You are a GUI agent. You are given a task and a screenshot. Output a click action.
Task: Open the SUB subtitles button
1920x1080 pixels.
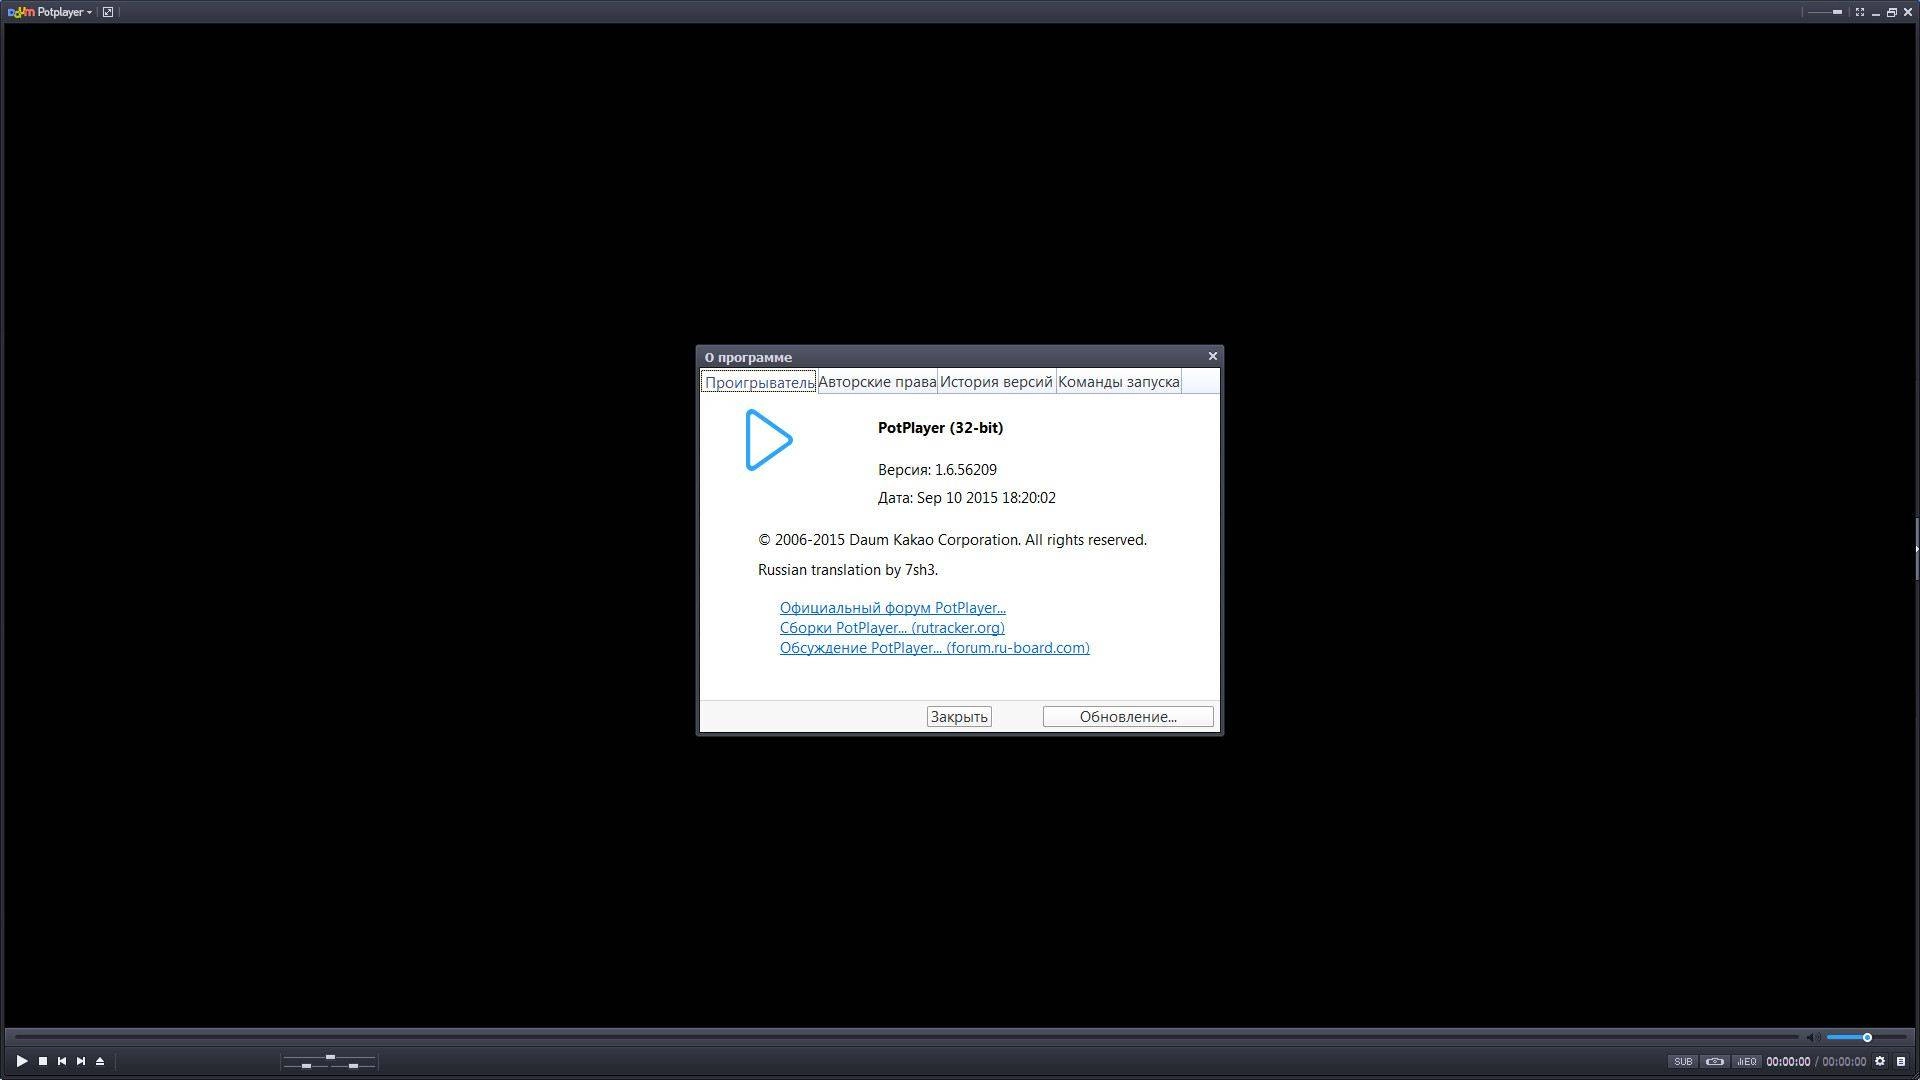click(x=1683, y=1062)
